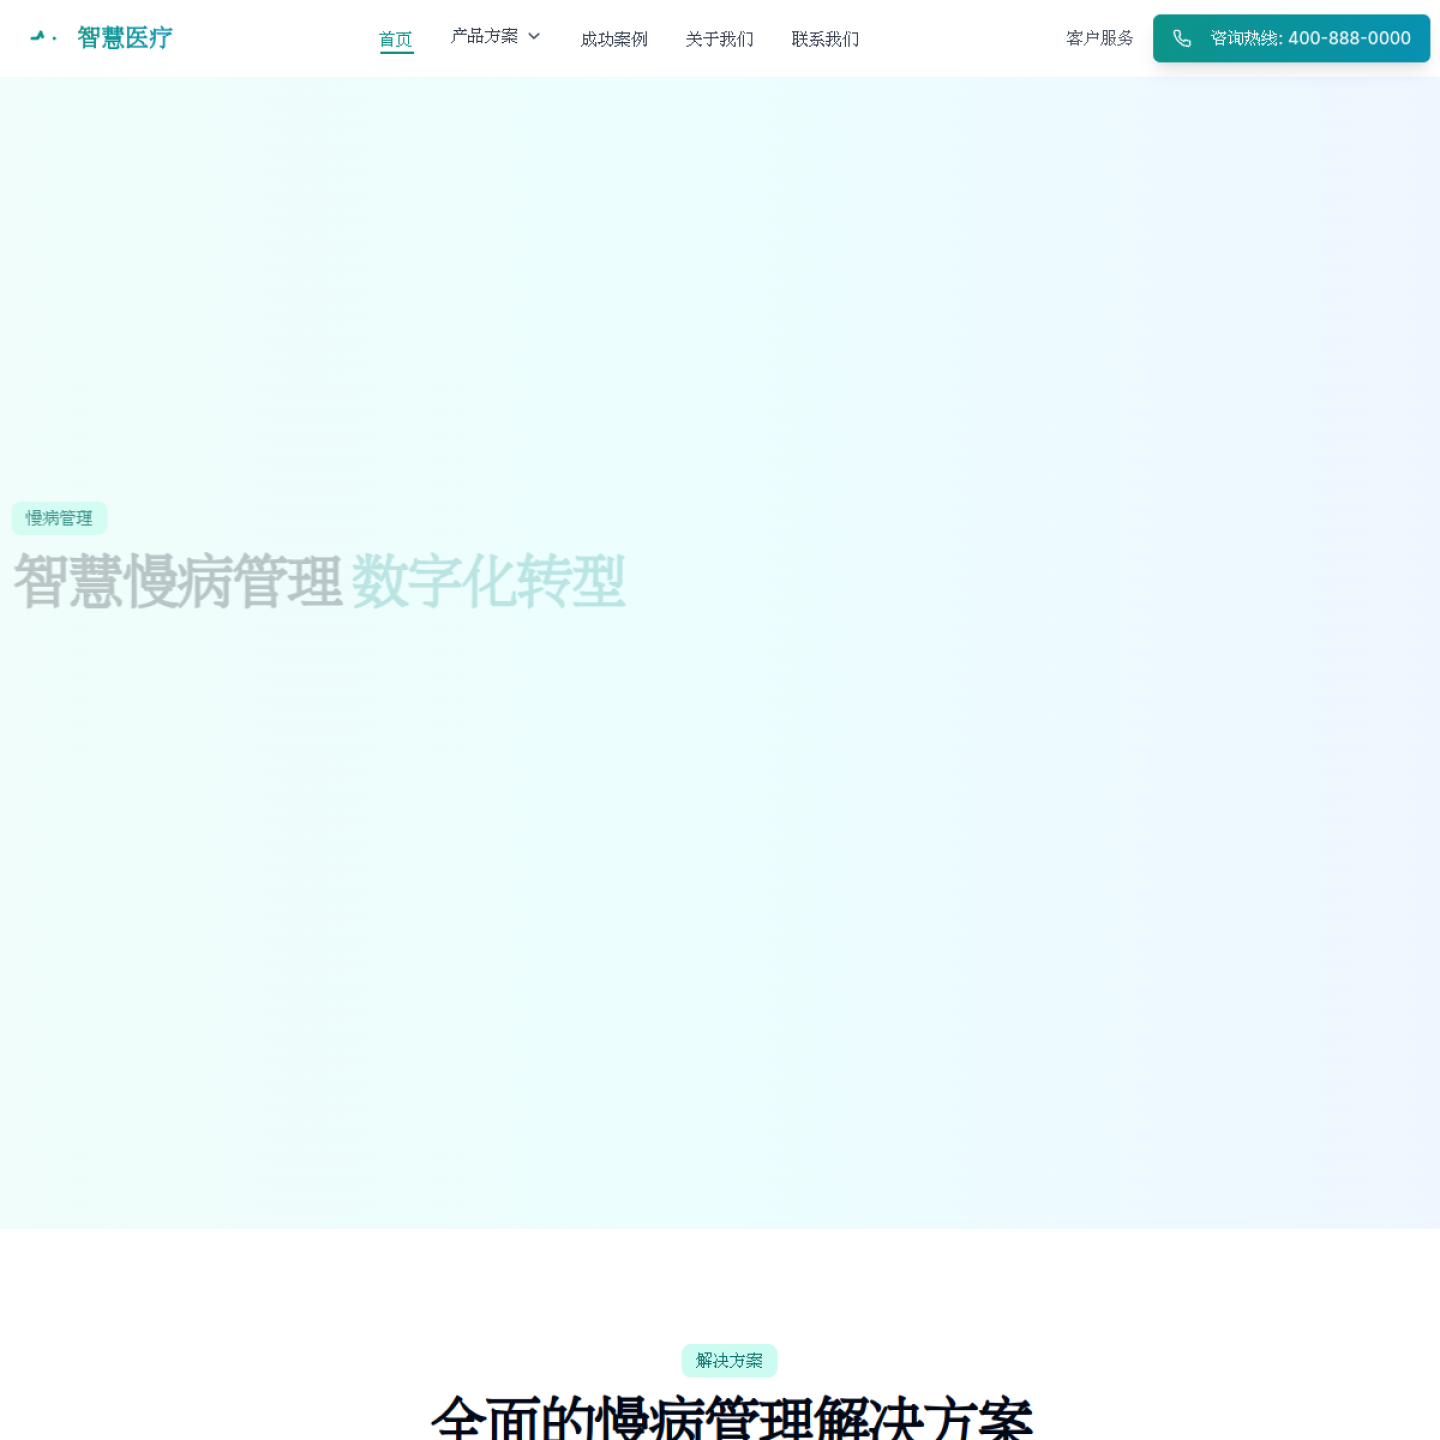Navigate to 关于我们

pyautogui.click(x=719, y=39)
